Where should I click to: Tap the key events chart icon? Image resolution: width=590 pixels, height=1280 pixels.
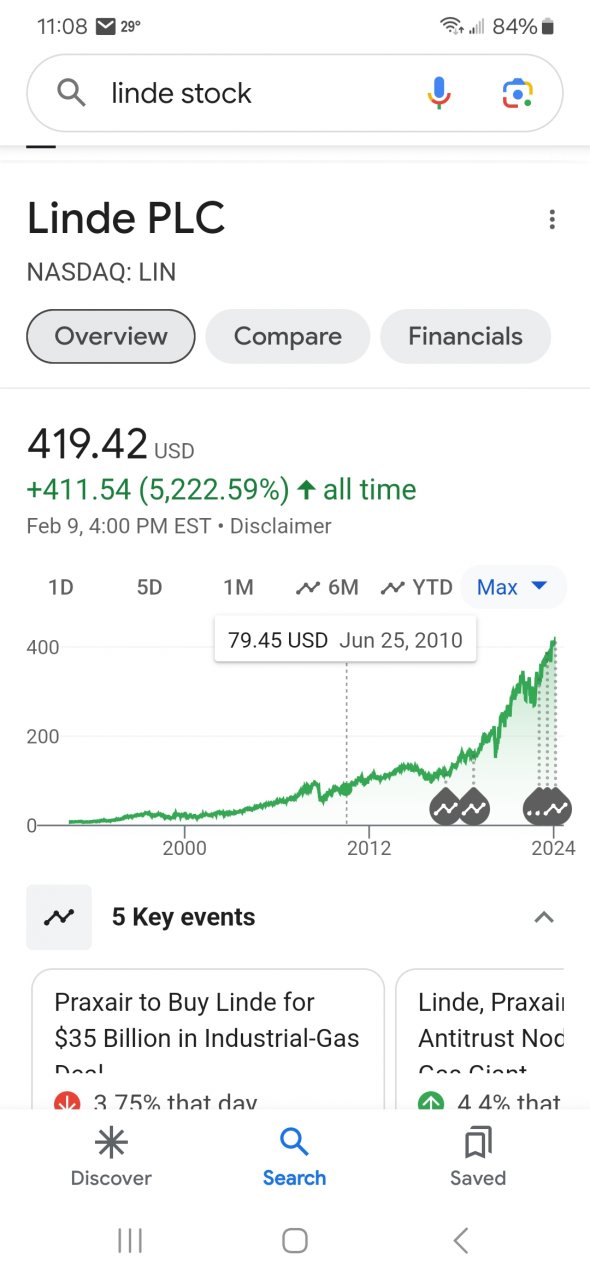59,917
